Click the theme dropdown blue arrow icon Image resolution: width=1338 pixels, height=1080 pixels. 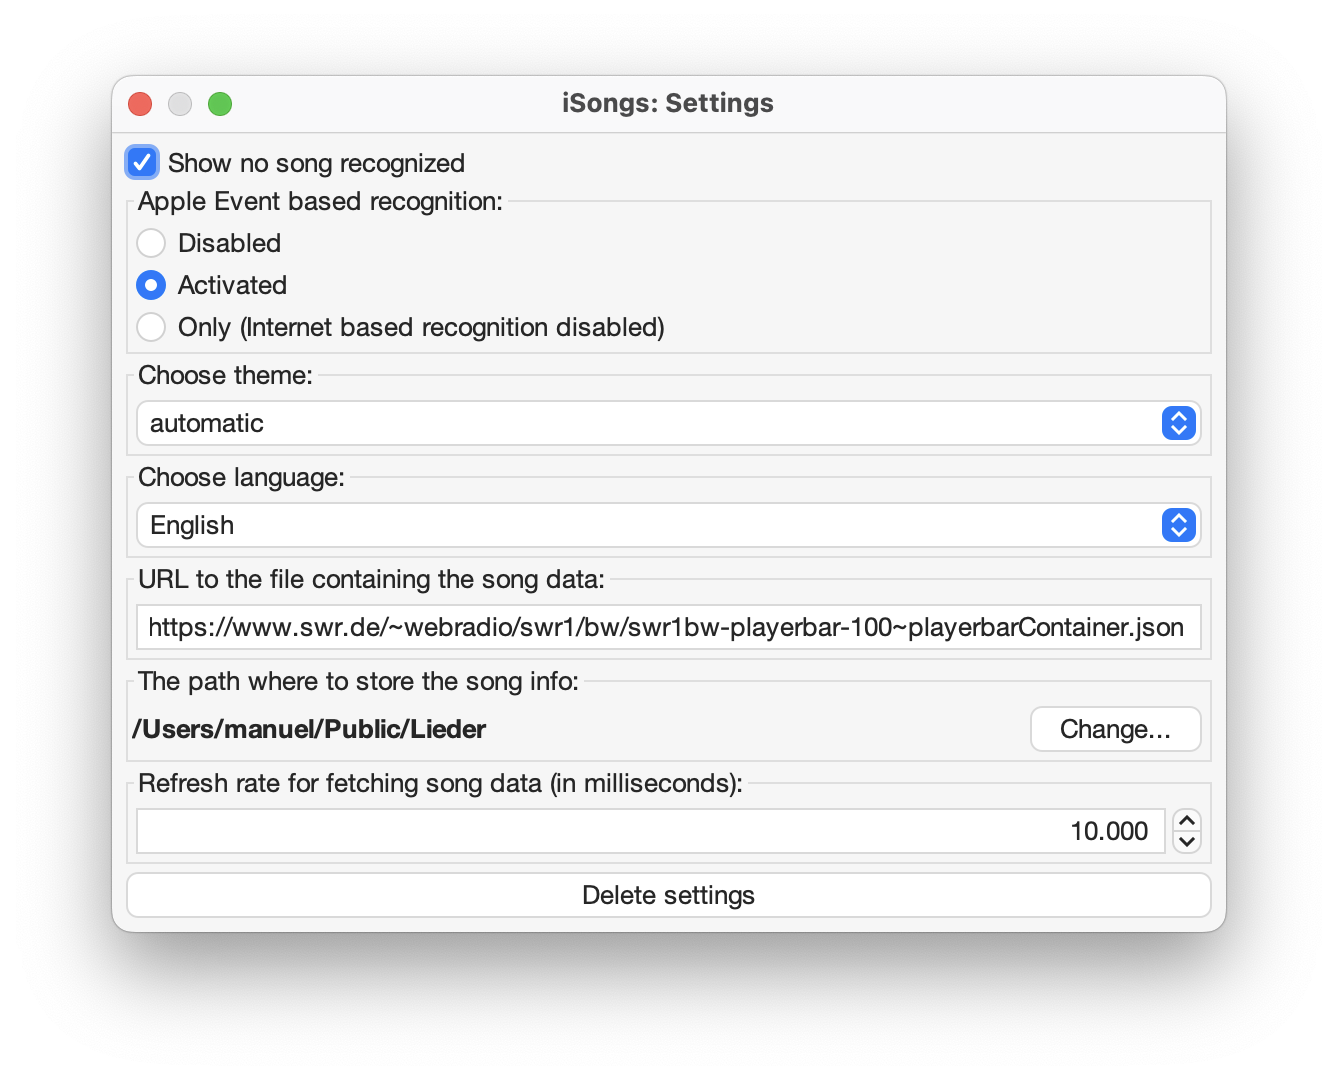coord(1179,423)
